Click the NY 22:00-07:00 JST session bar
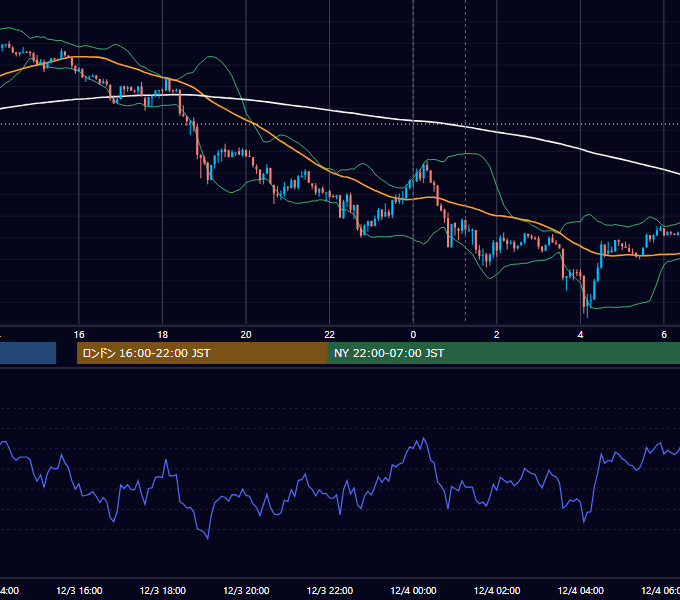680x600 pixels. coord(503,353)
